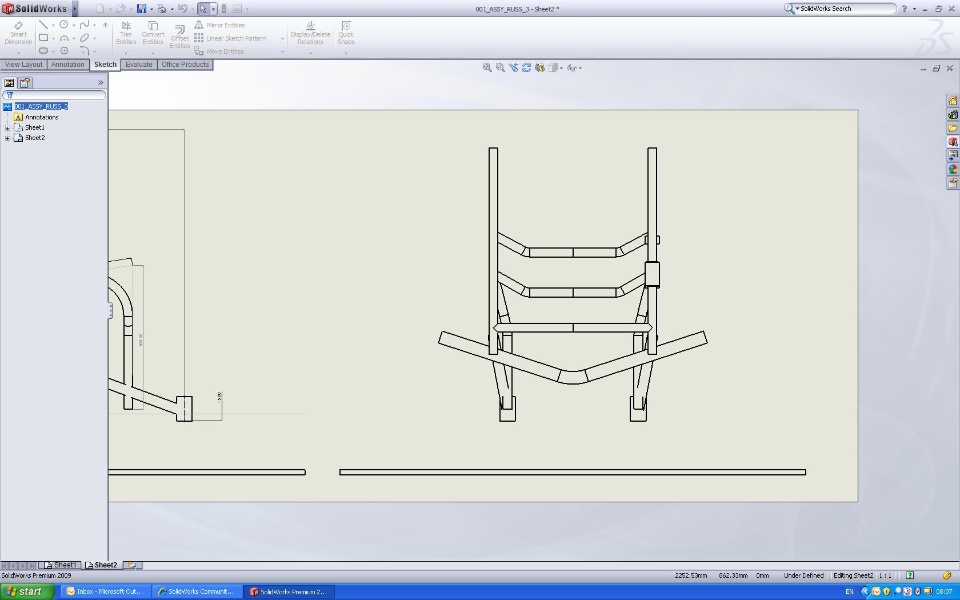Switch to the View Layout tab

pos(23,64)
